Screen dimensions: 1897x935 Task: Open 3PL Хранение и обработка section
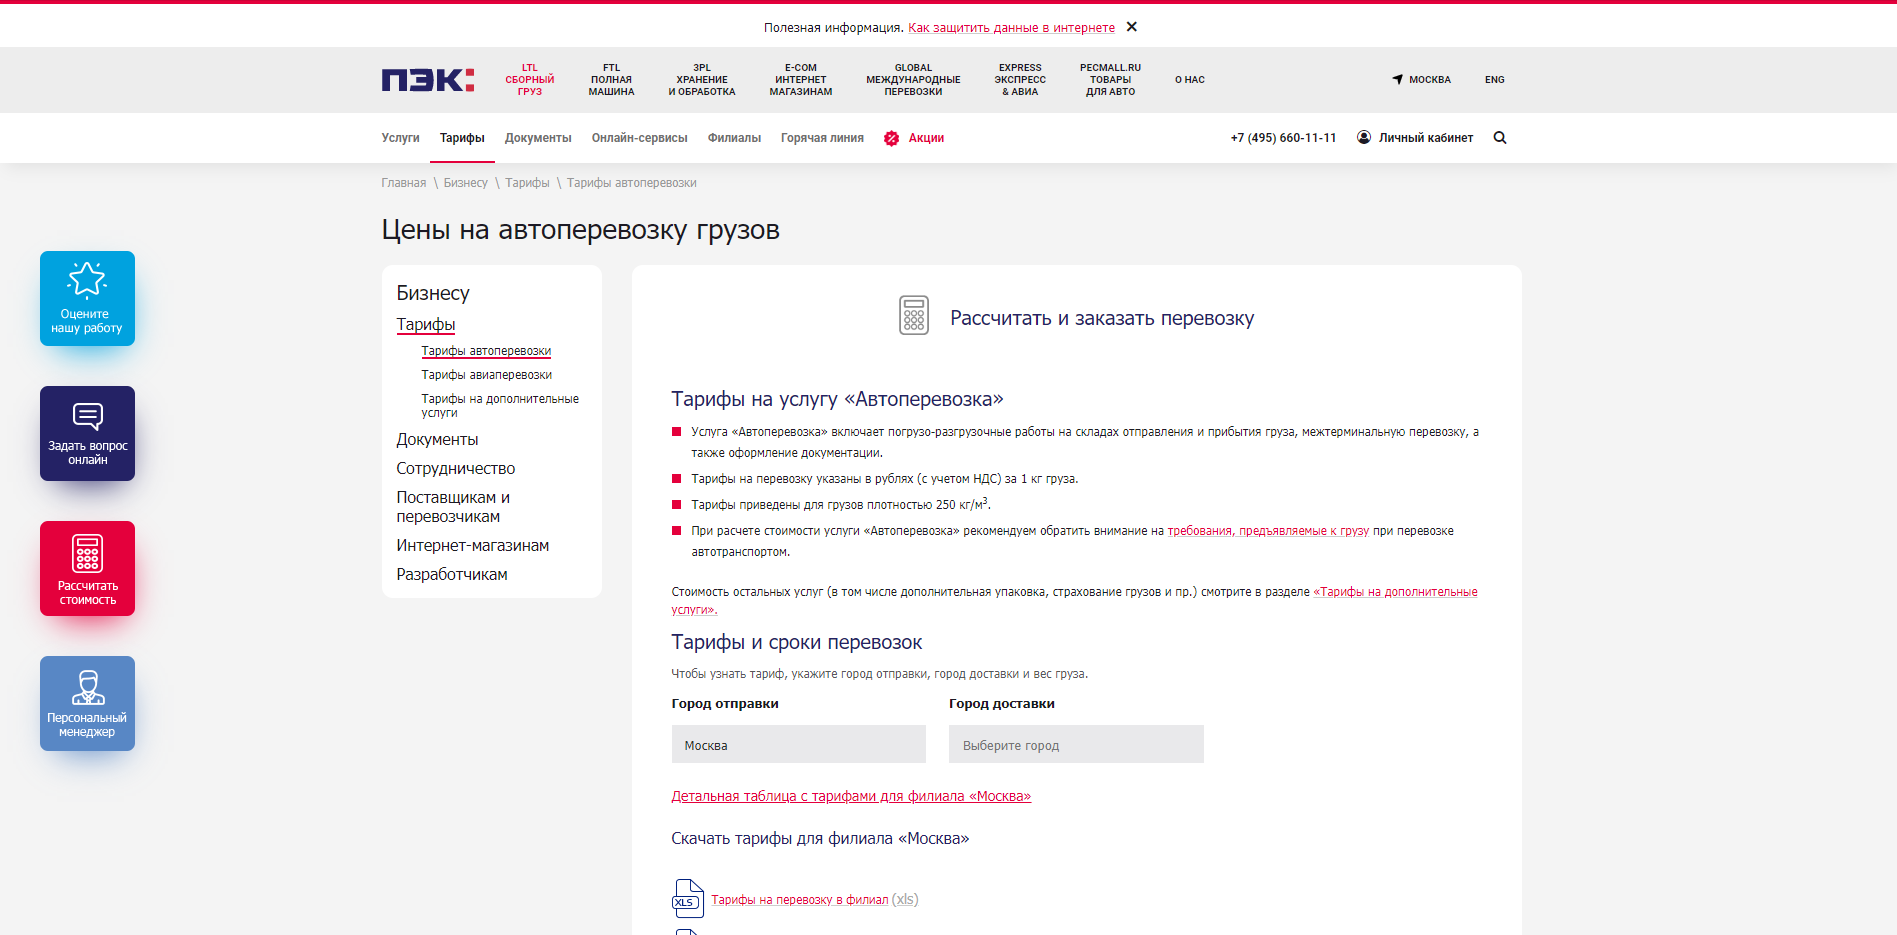pyautogui.click(x=702, y=80)
